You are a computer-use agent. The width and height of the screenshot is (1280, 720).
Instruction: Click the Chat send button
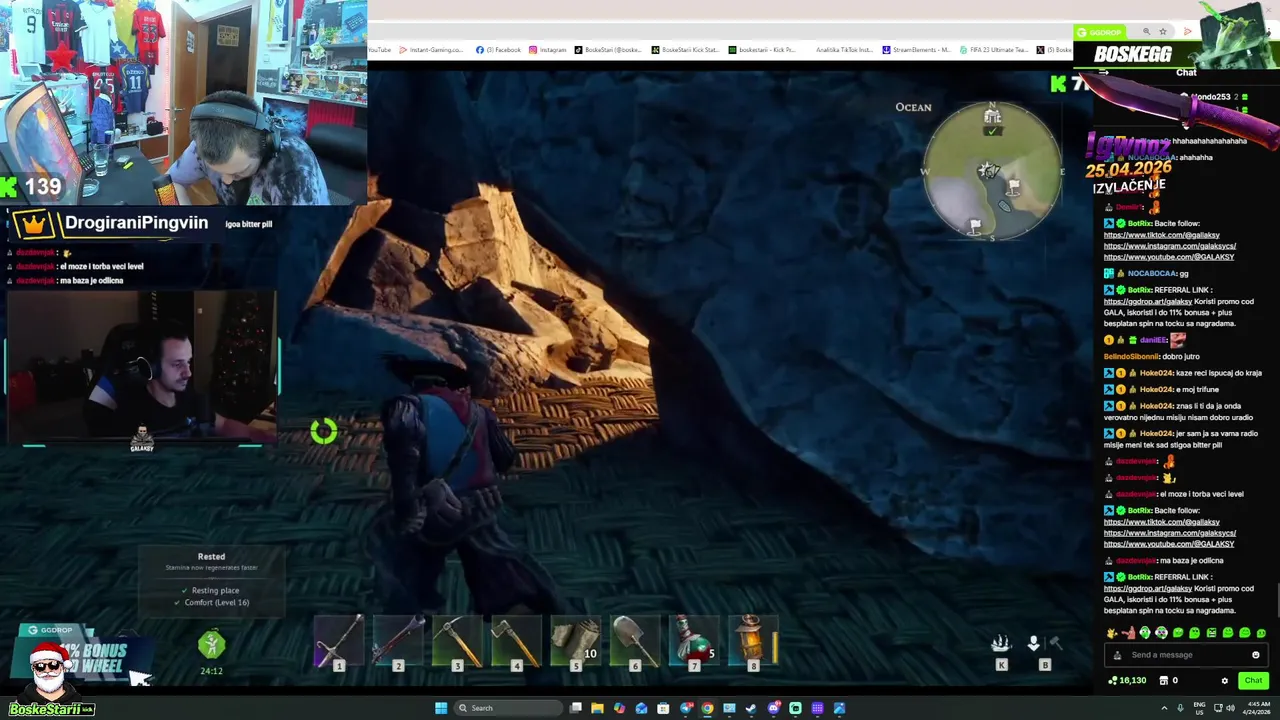click(1253, 681)
